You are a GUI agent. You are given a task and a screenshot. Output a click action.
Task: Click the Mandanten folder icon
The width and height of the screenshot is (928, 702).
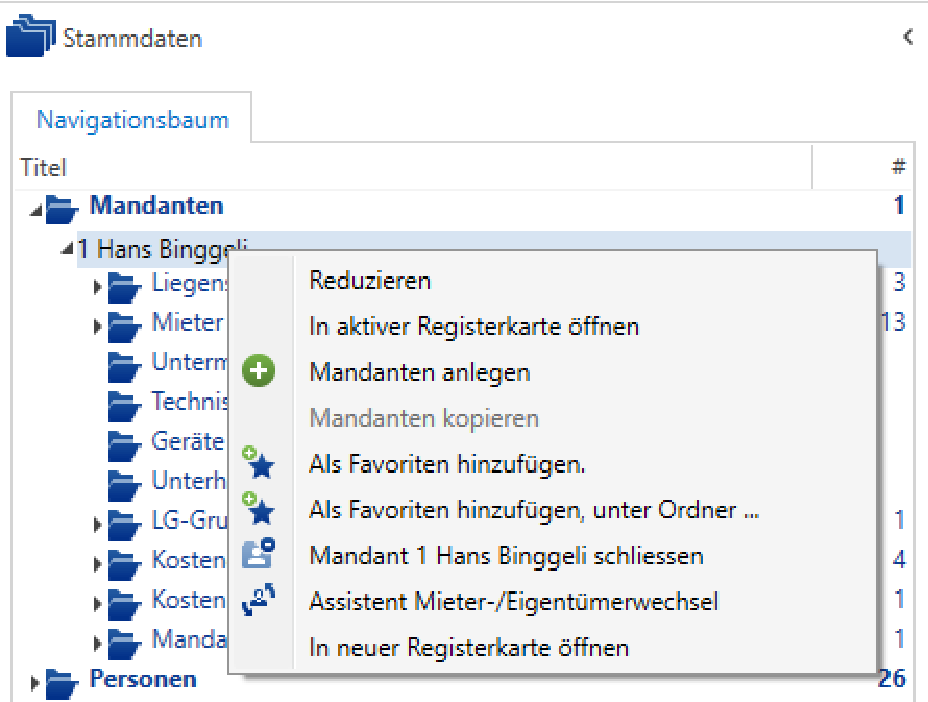tap(62, 208)
